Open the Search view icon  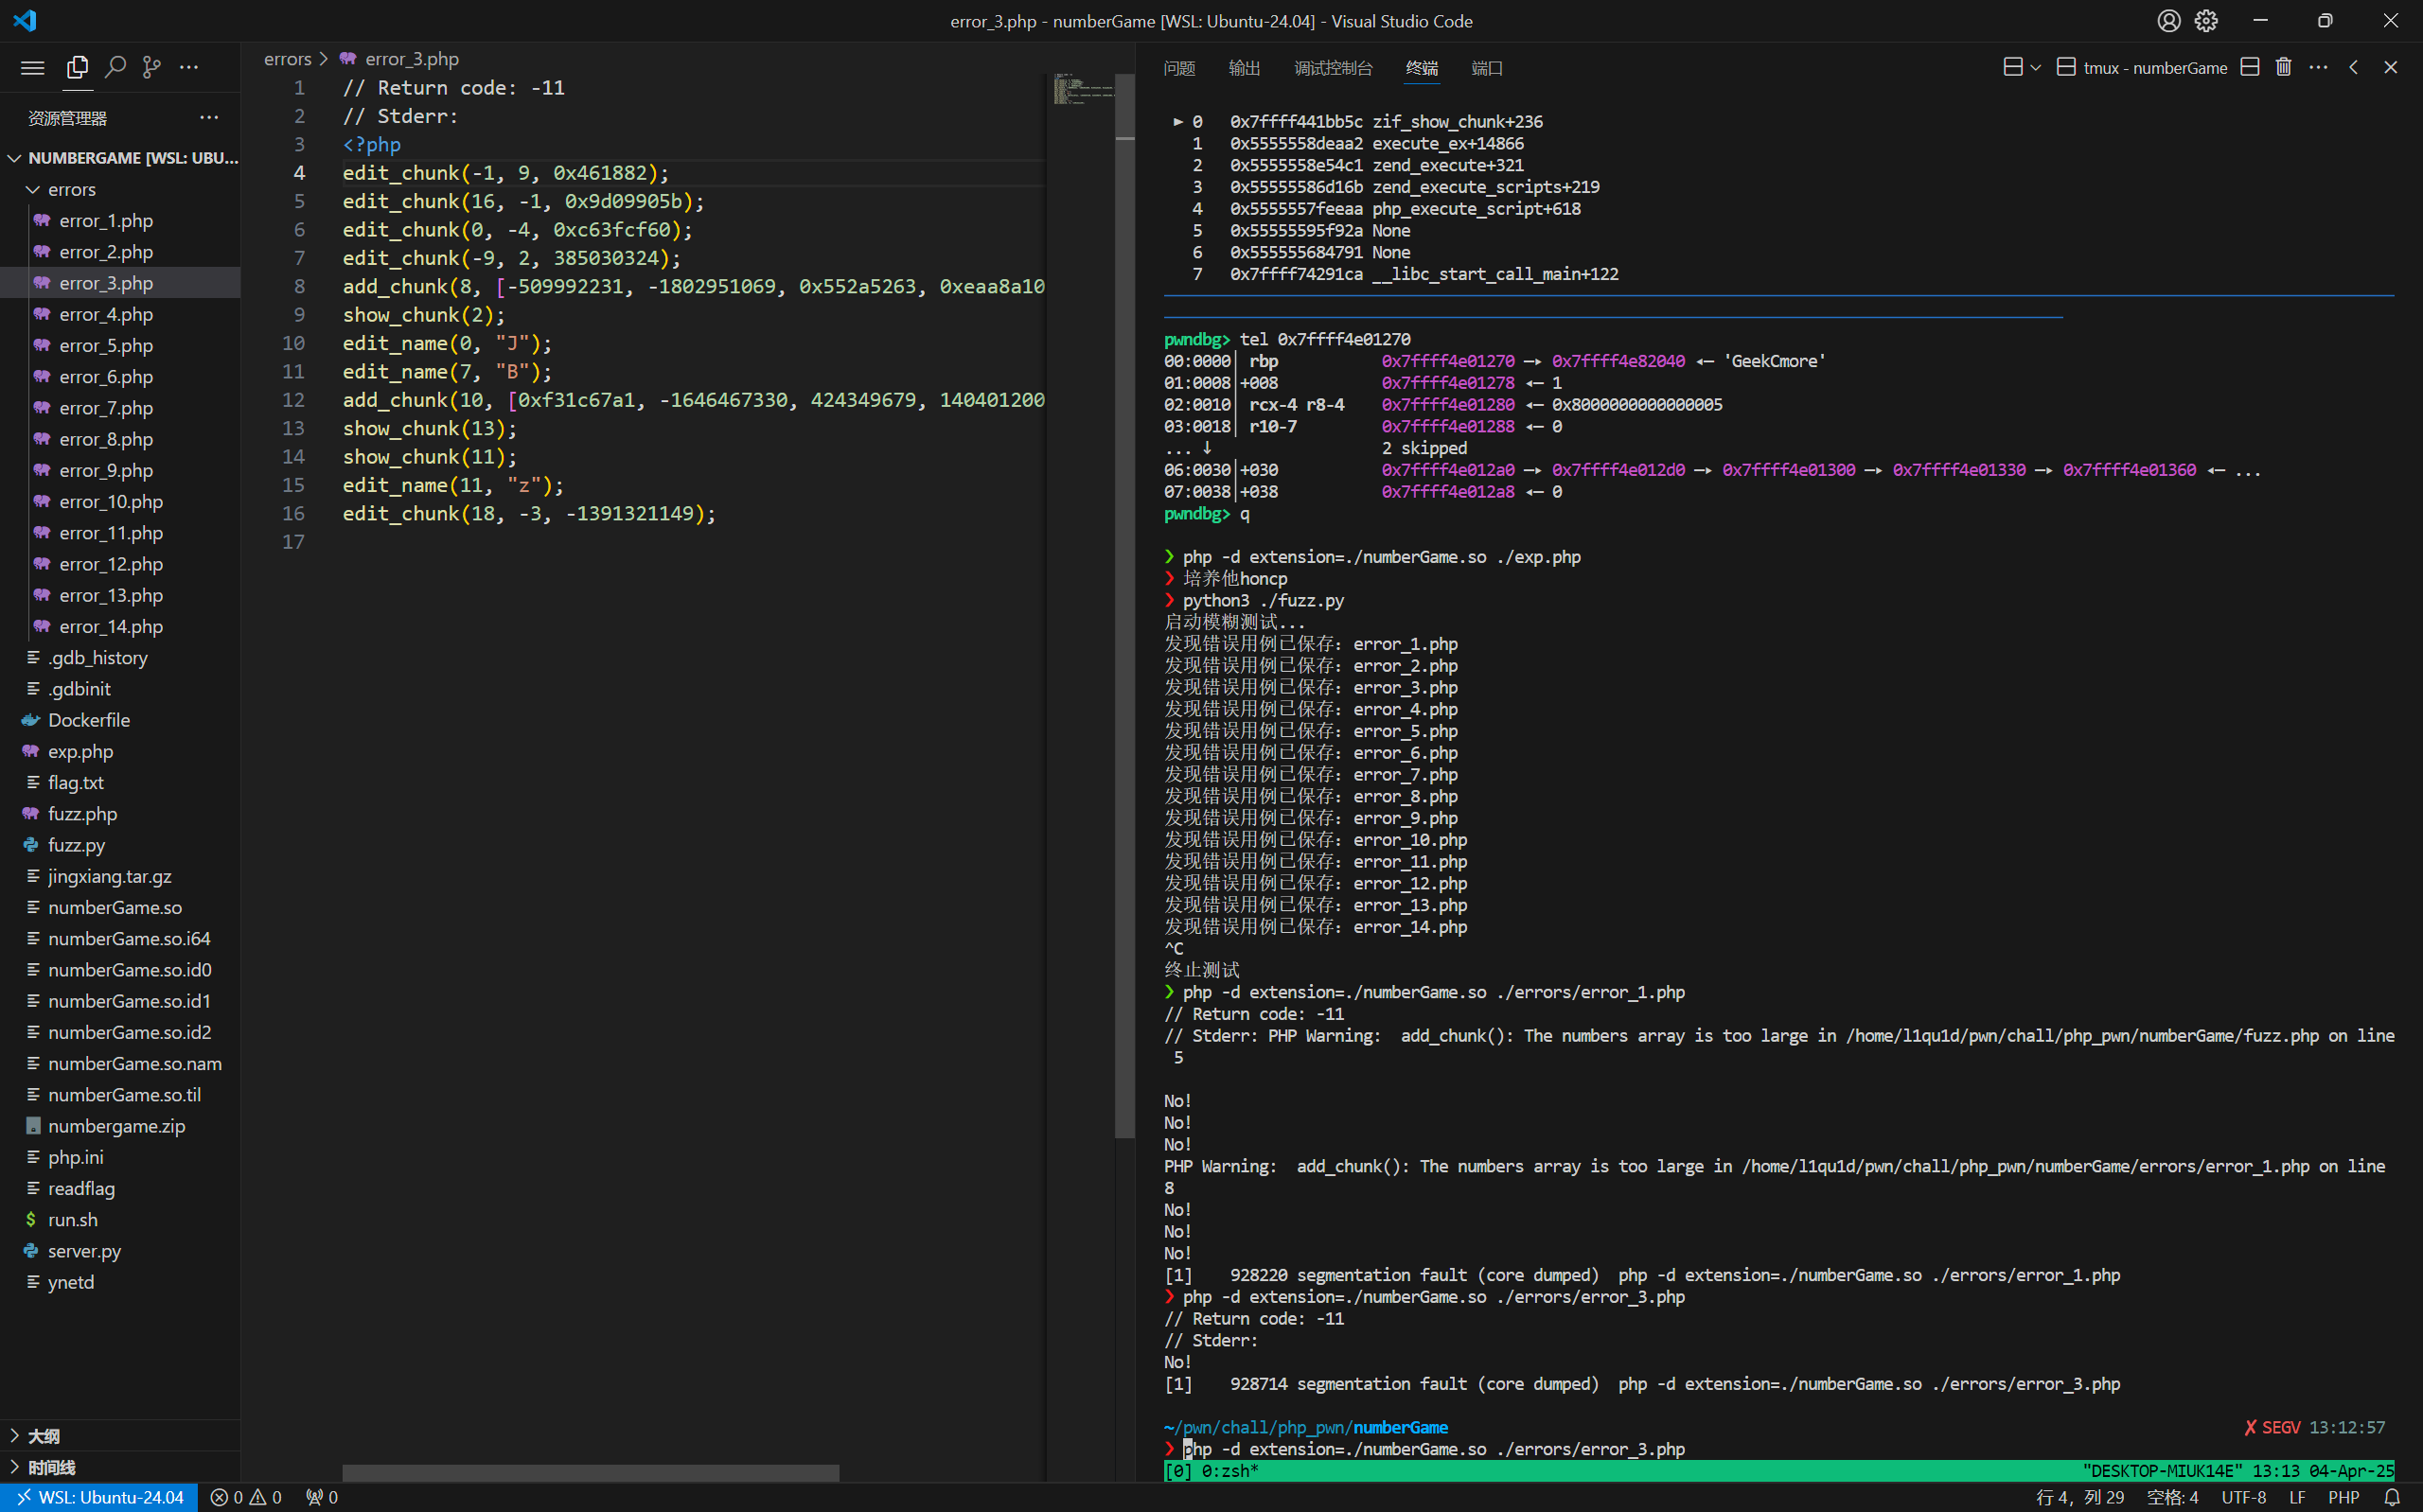[x=115, y=67]
